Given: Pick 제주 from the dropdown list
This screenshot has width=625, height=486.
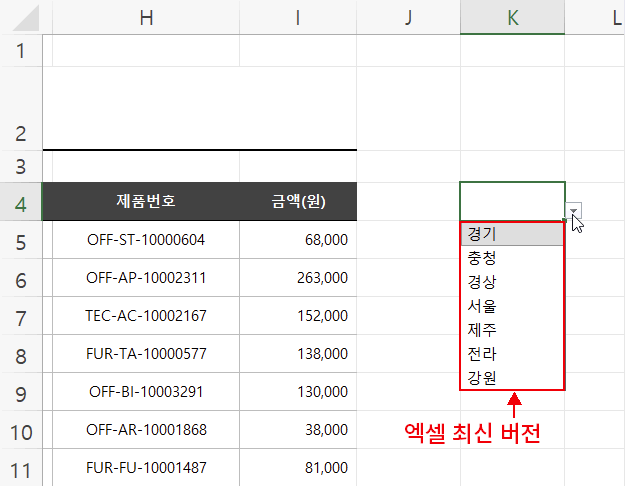Looking at the screenshot, I should (x=512, y=330).
